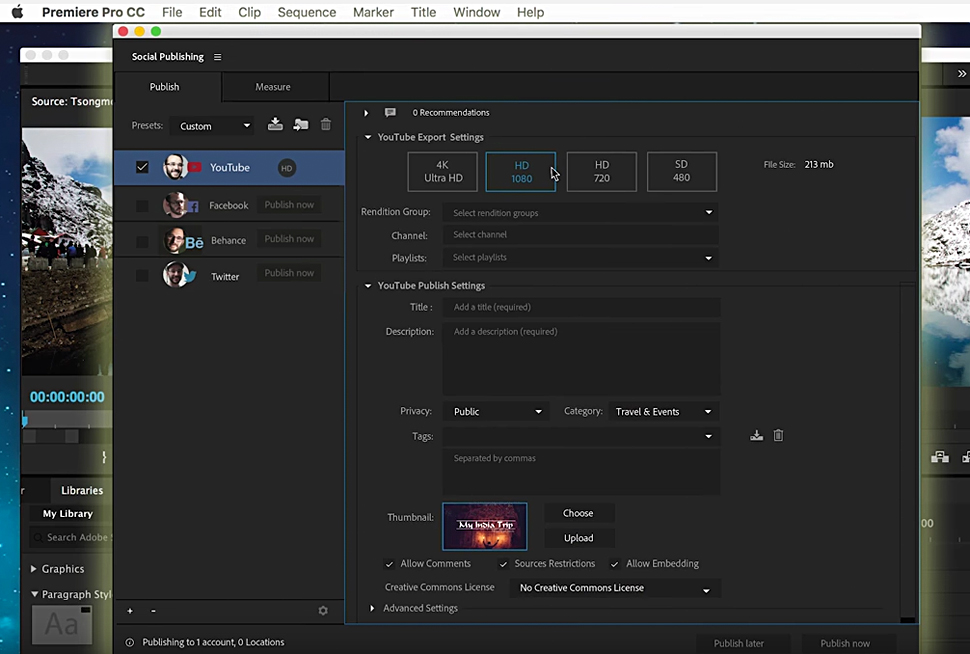Image resolution: width=970 pixels, height=654 pixels.
Task: Click the Upload thumbnail button
Action: tap(578, 538)
